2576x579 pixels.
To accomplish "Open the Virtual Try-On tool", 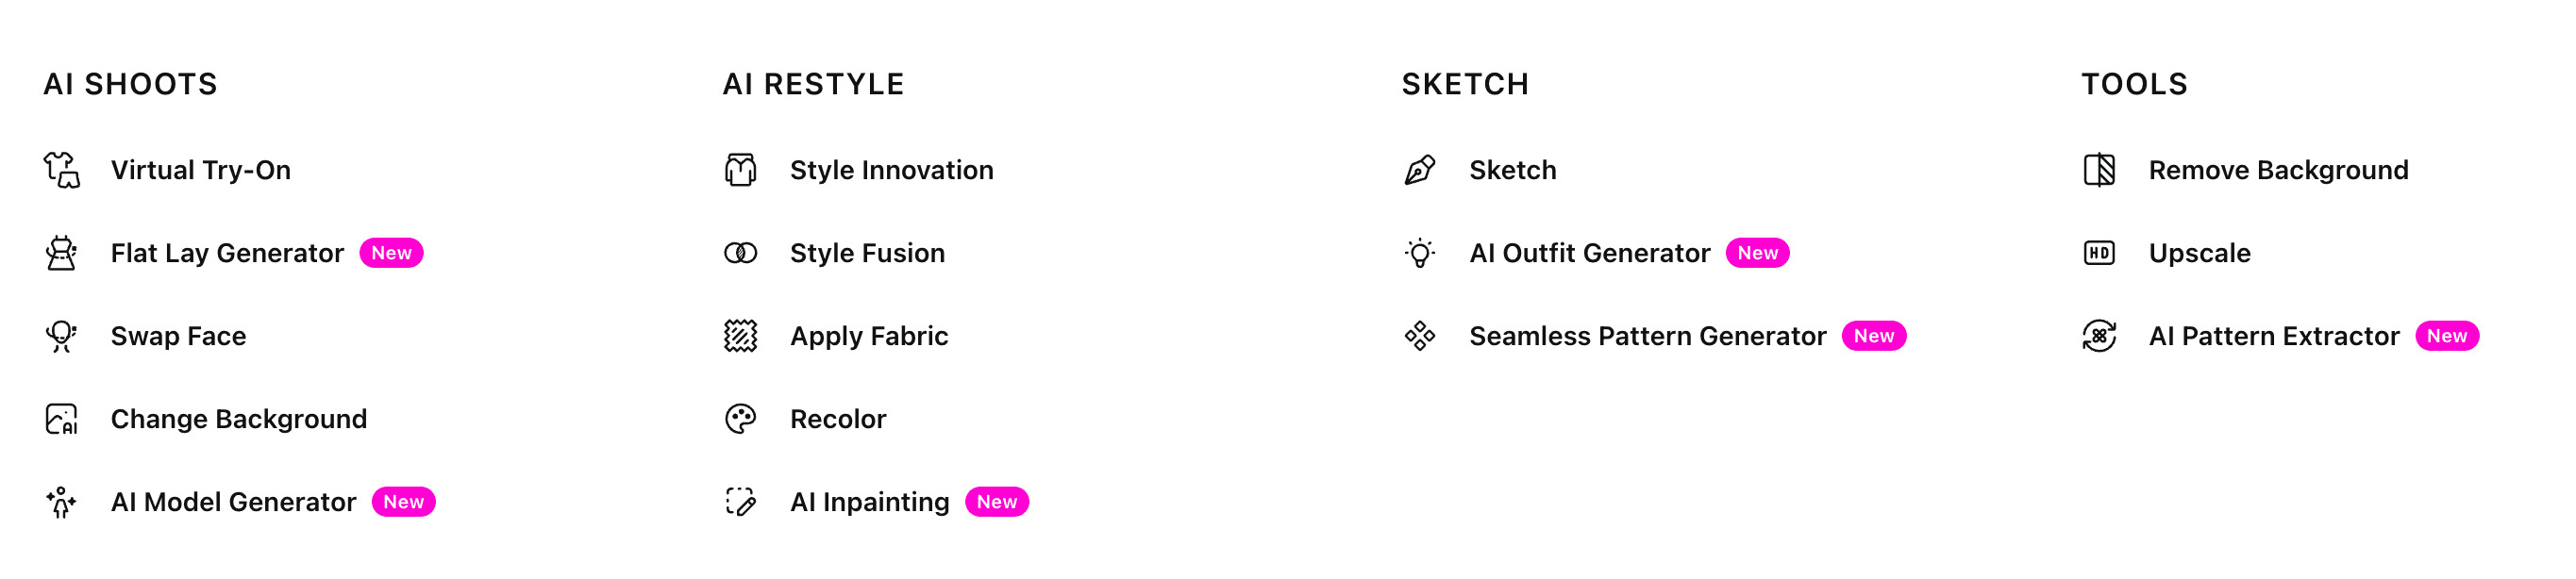I will tap(202, 169).
